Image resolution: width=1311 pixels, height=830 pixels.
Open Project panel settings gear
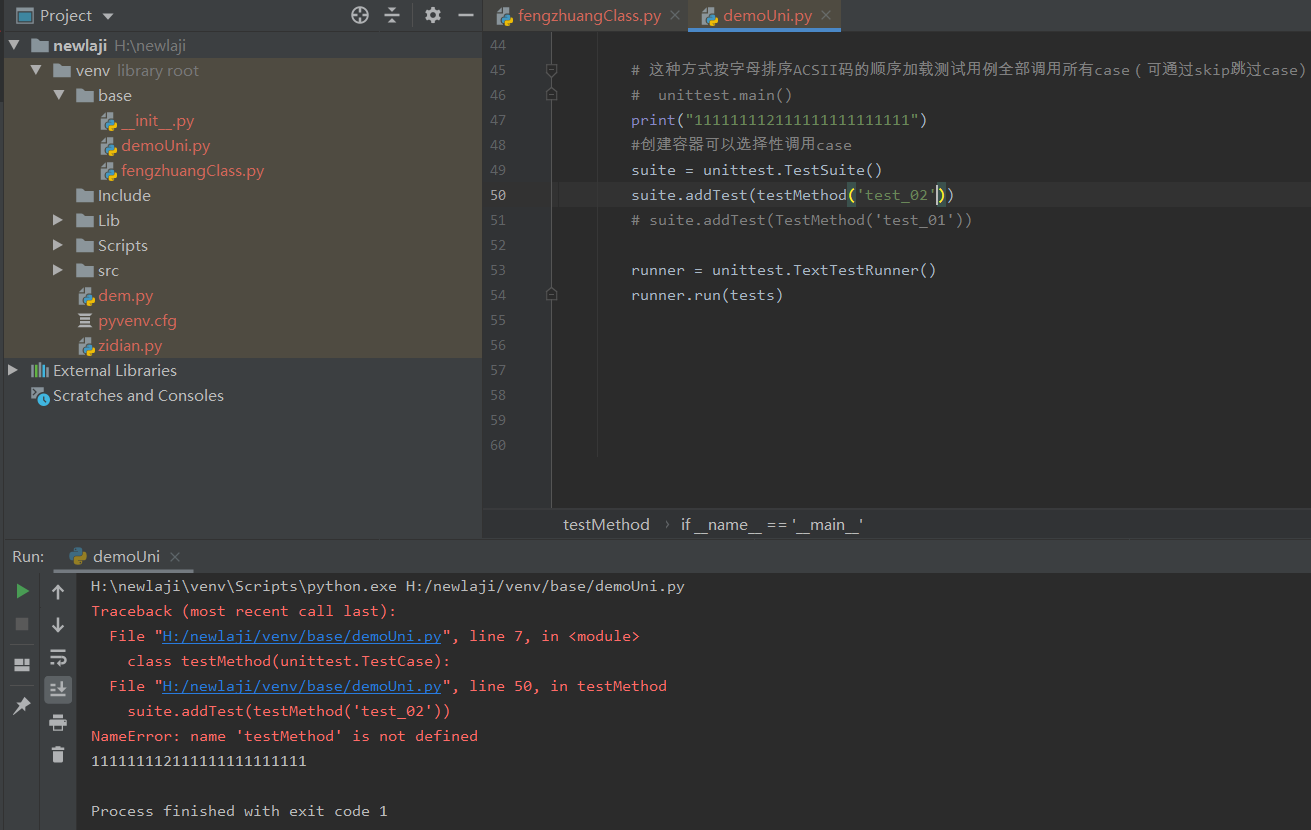(432, 15)
